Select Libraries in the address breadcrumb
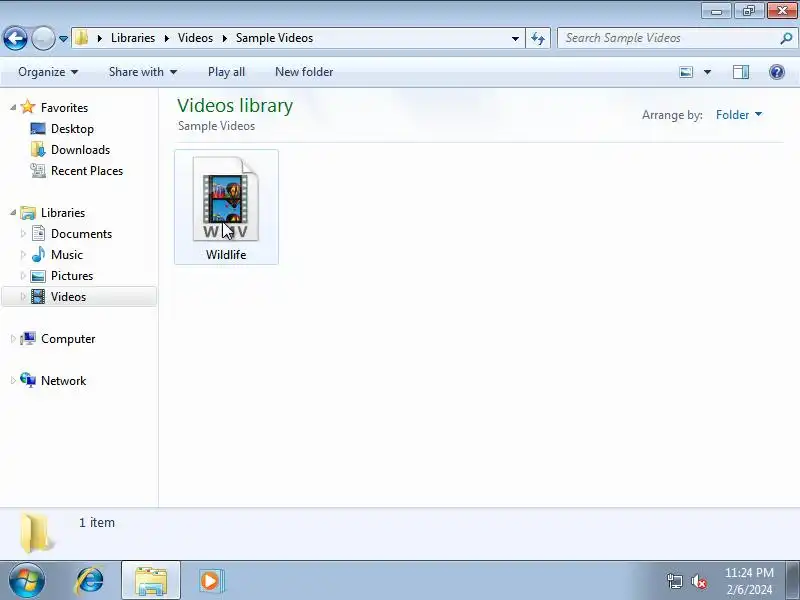800x600 pixels. pyautogui.click(x=133, y=38)
